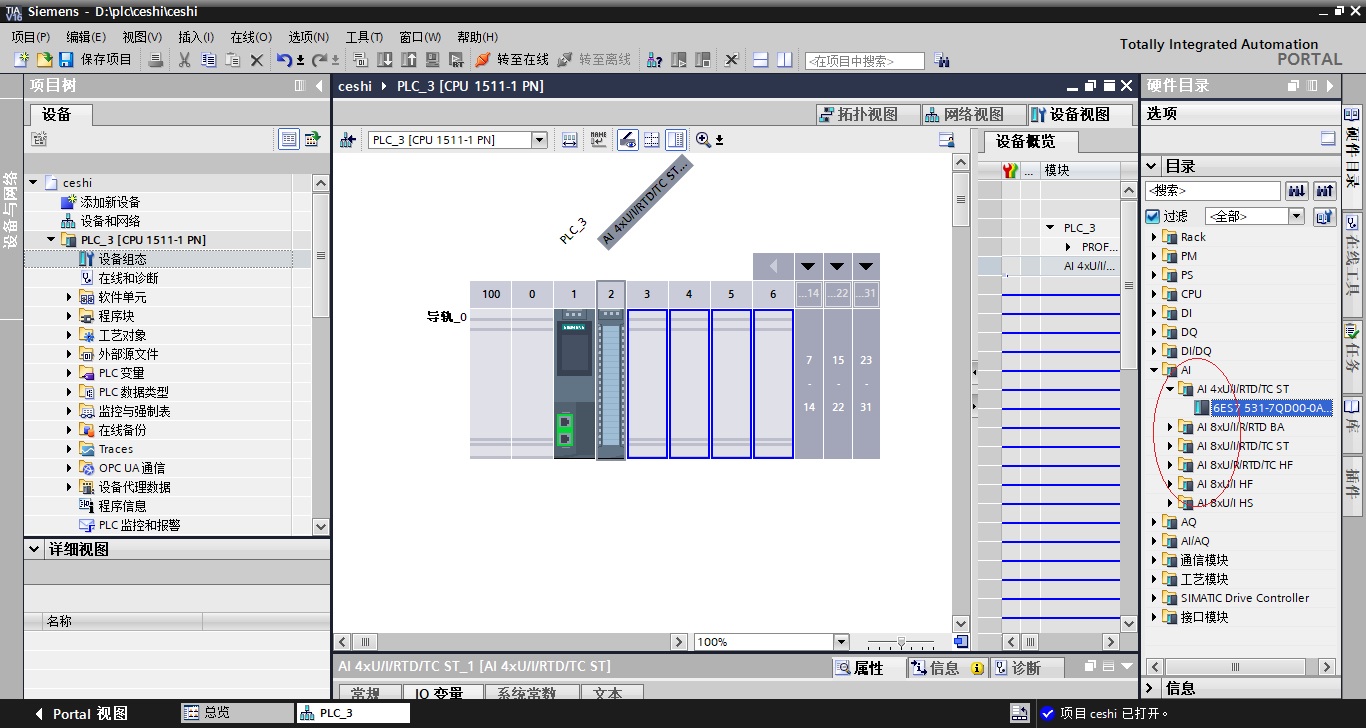Screen dimensions: 1366x728
Task: Click the print icon in toolbar
Action: click(x=156, y=60)
